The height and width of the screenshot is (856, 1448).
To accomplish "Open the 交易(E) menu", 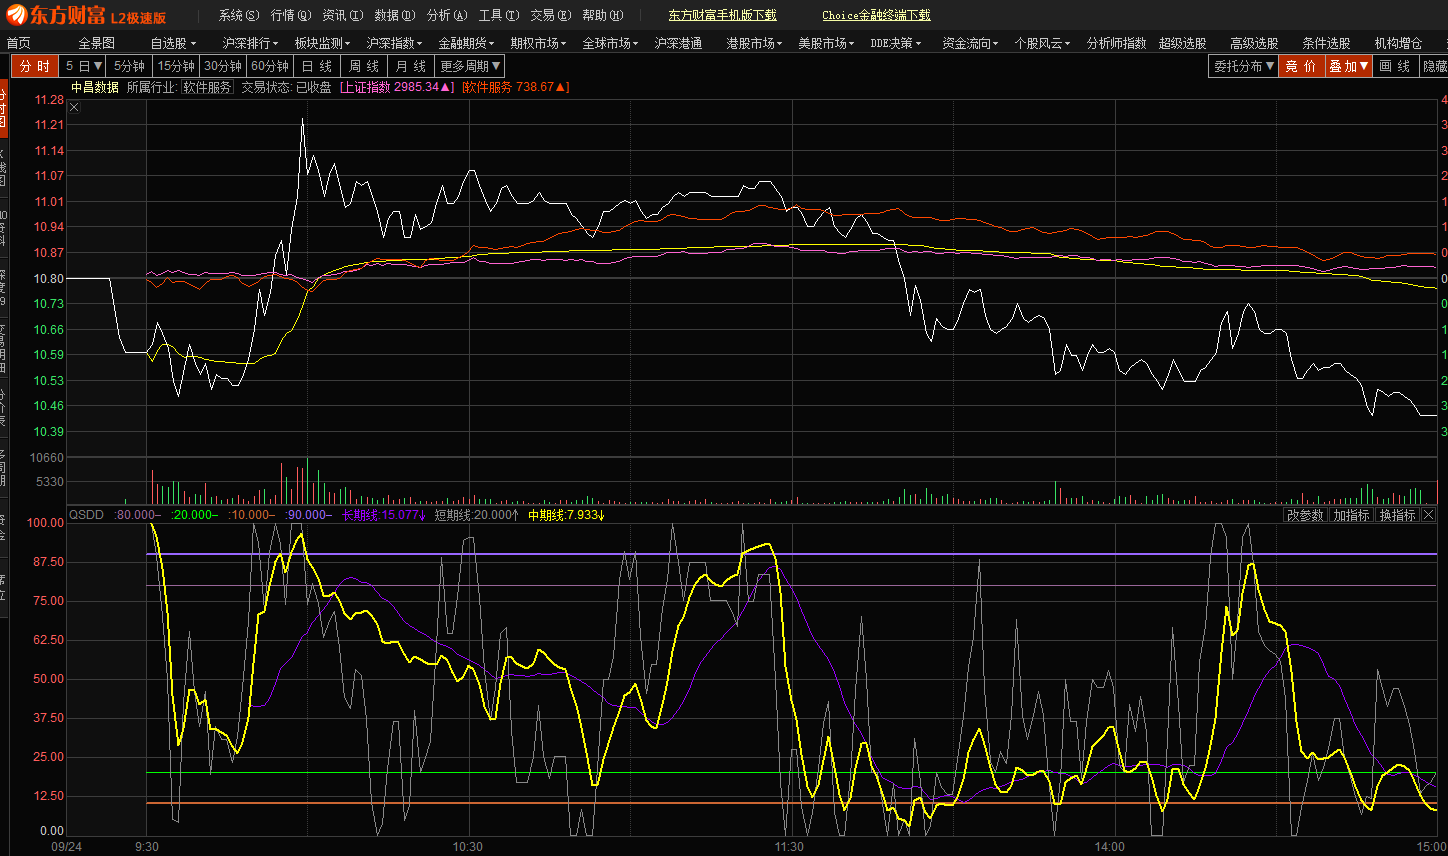I will pos(551,15).
